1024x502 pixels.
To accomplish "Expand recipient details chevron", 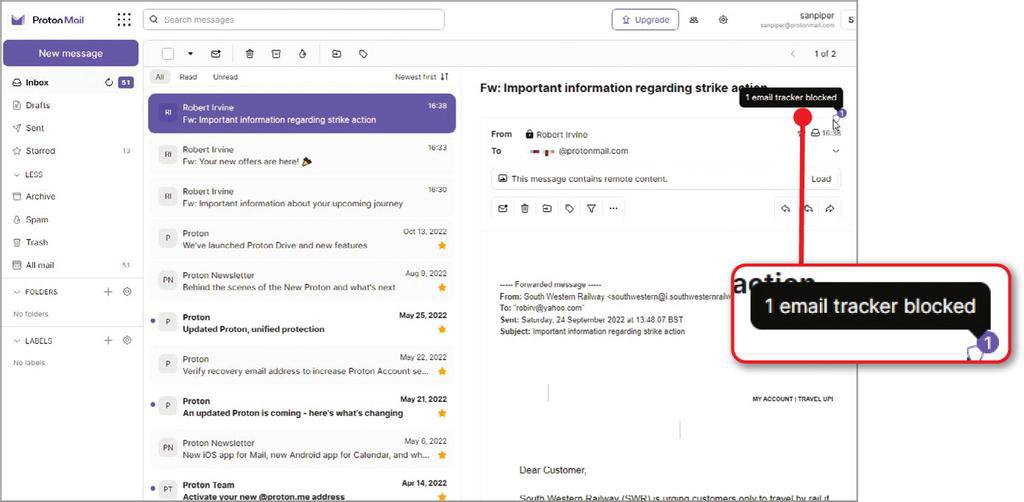I will point(836,151).
